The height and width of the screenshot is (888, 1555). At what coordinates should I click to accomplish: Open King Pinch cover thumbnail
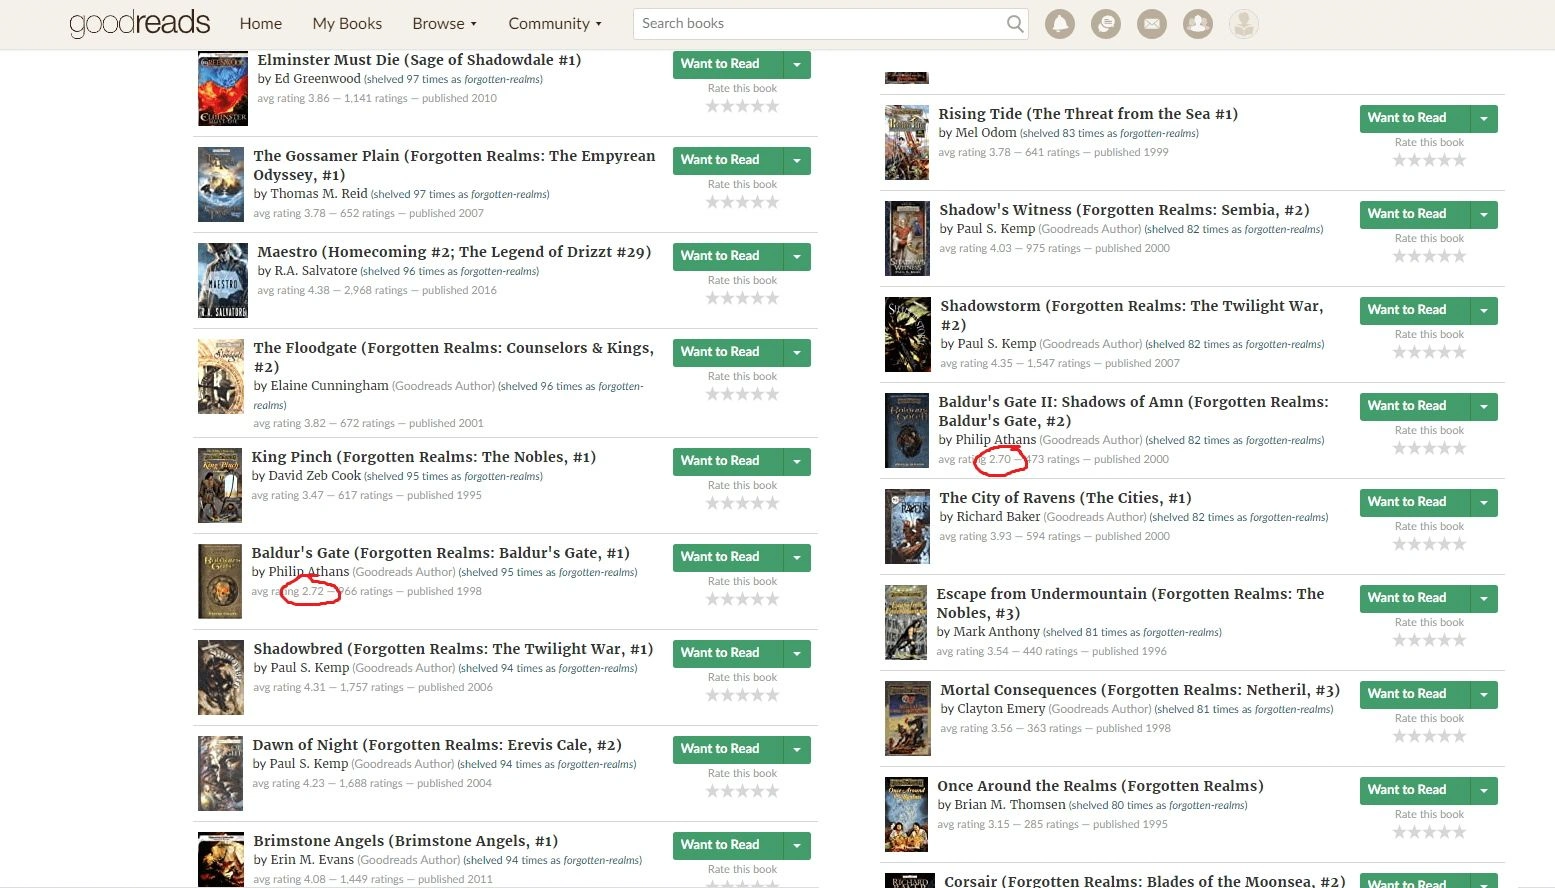point(220,485)
